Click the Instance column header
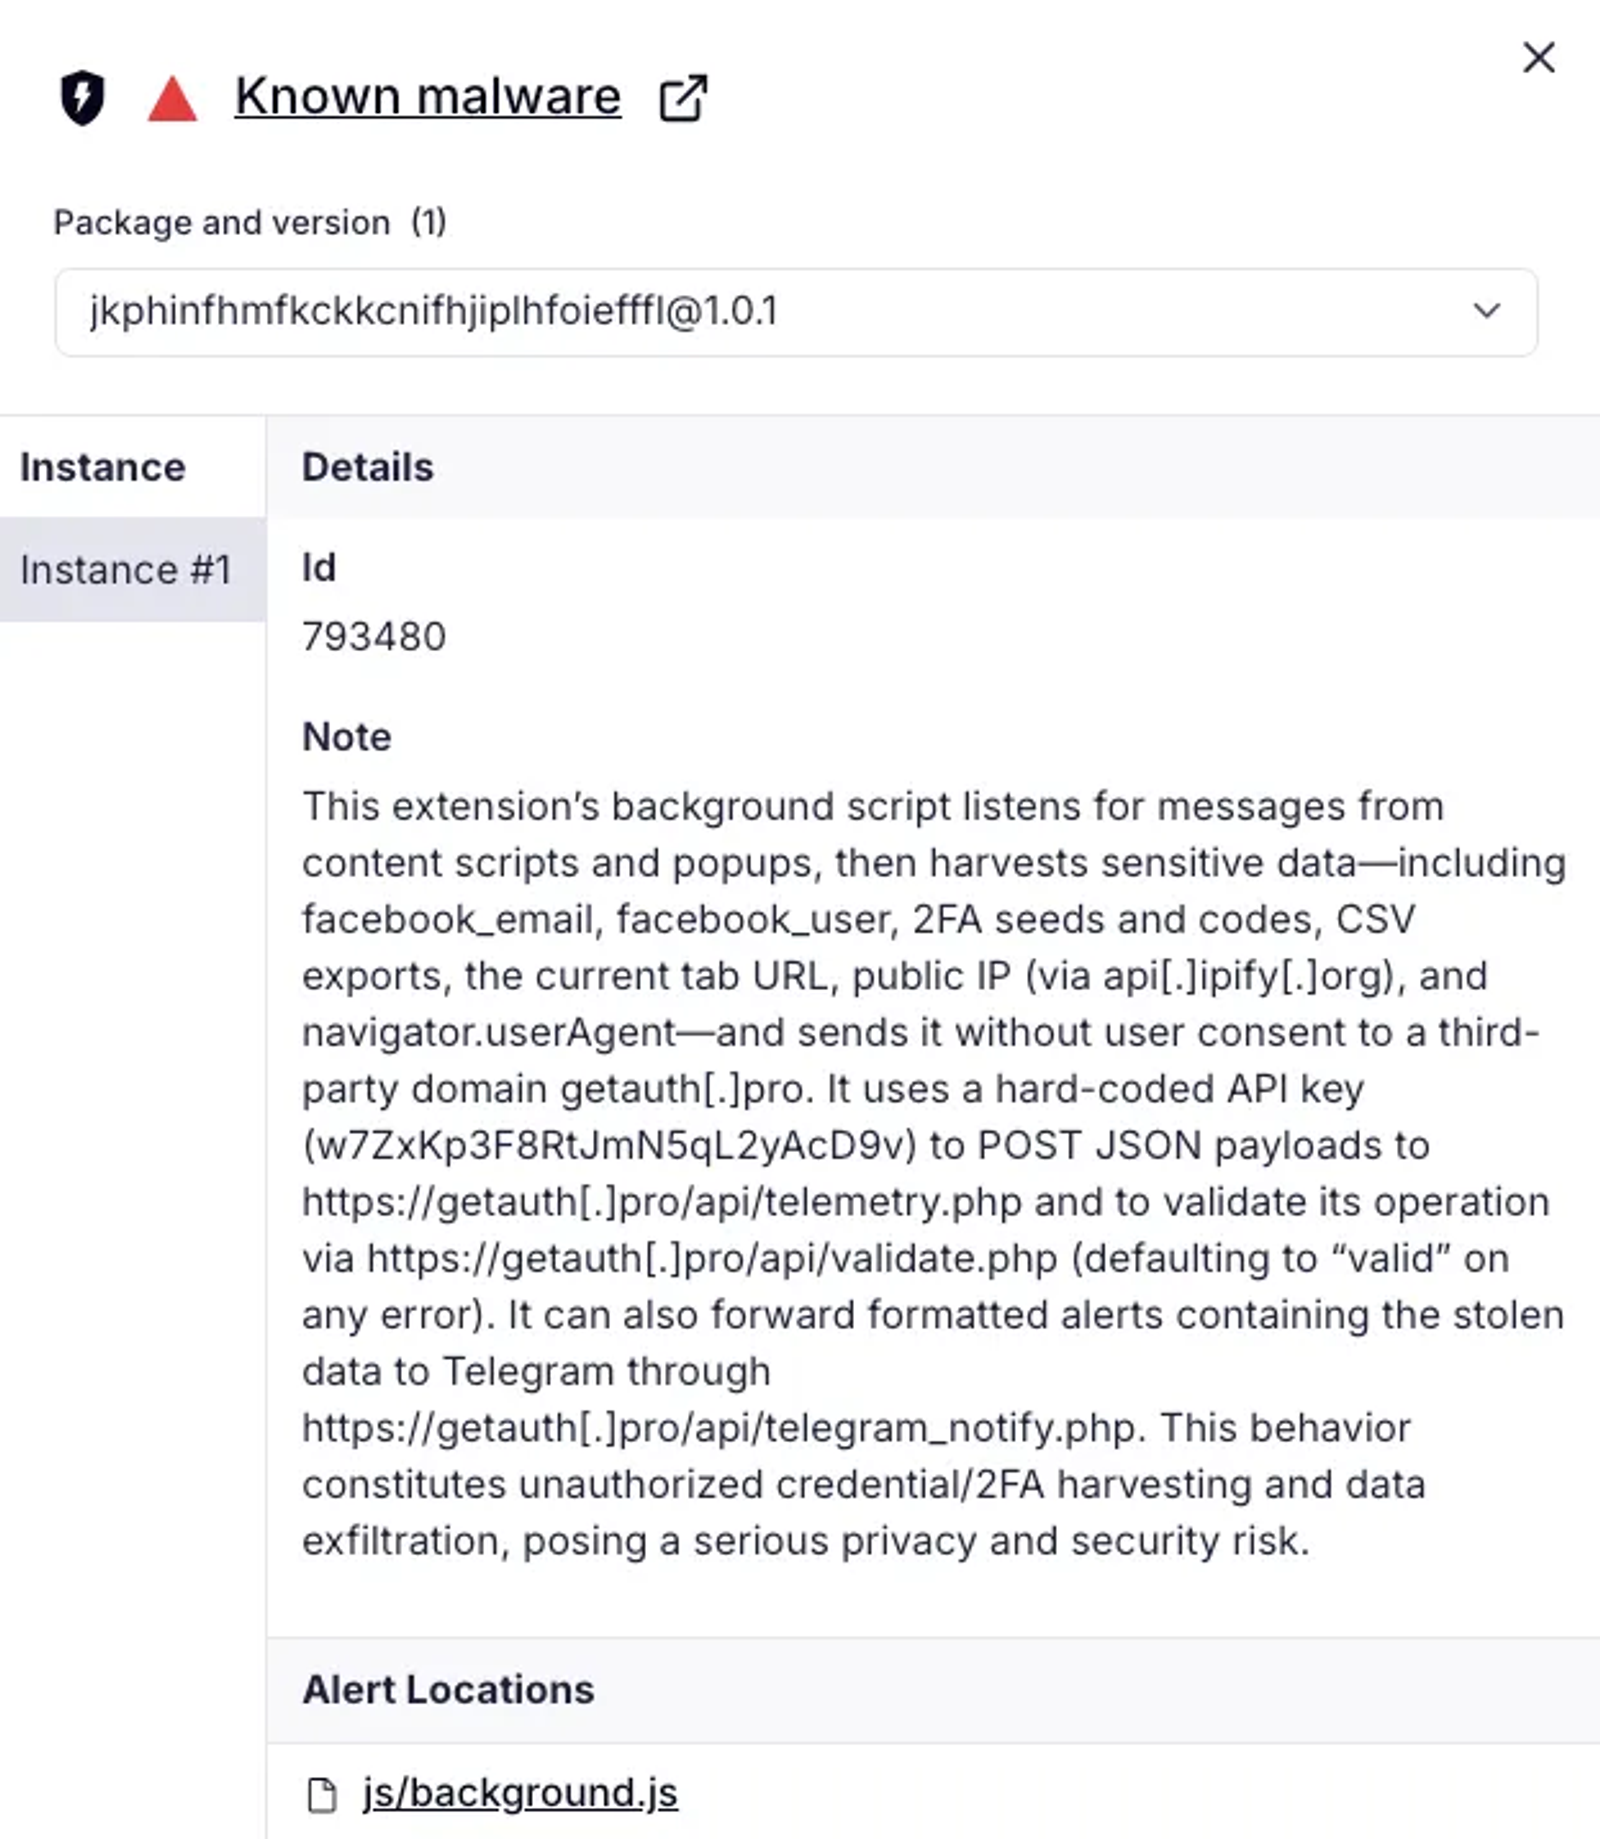This screenshot has width=1600, height=1839. (x=103, y=467)
